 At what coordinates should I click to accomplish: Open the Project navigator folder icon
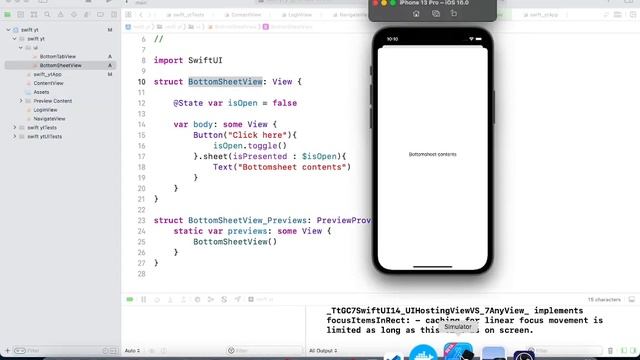tap(7, 15)
